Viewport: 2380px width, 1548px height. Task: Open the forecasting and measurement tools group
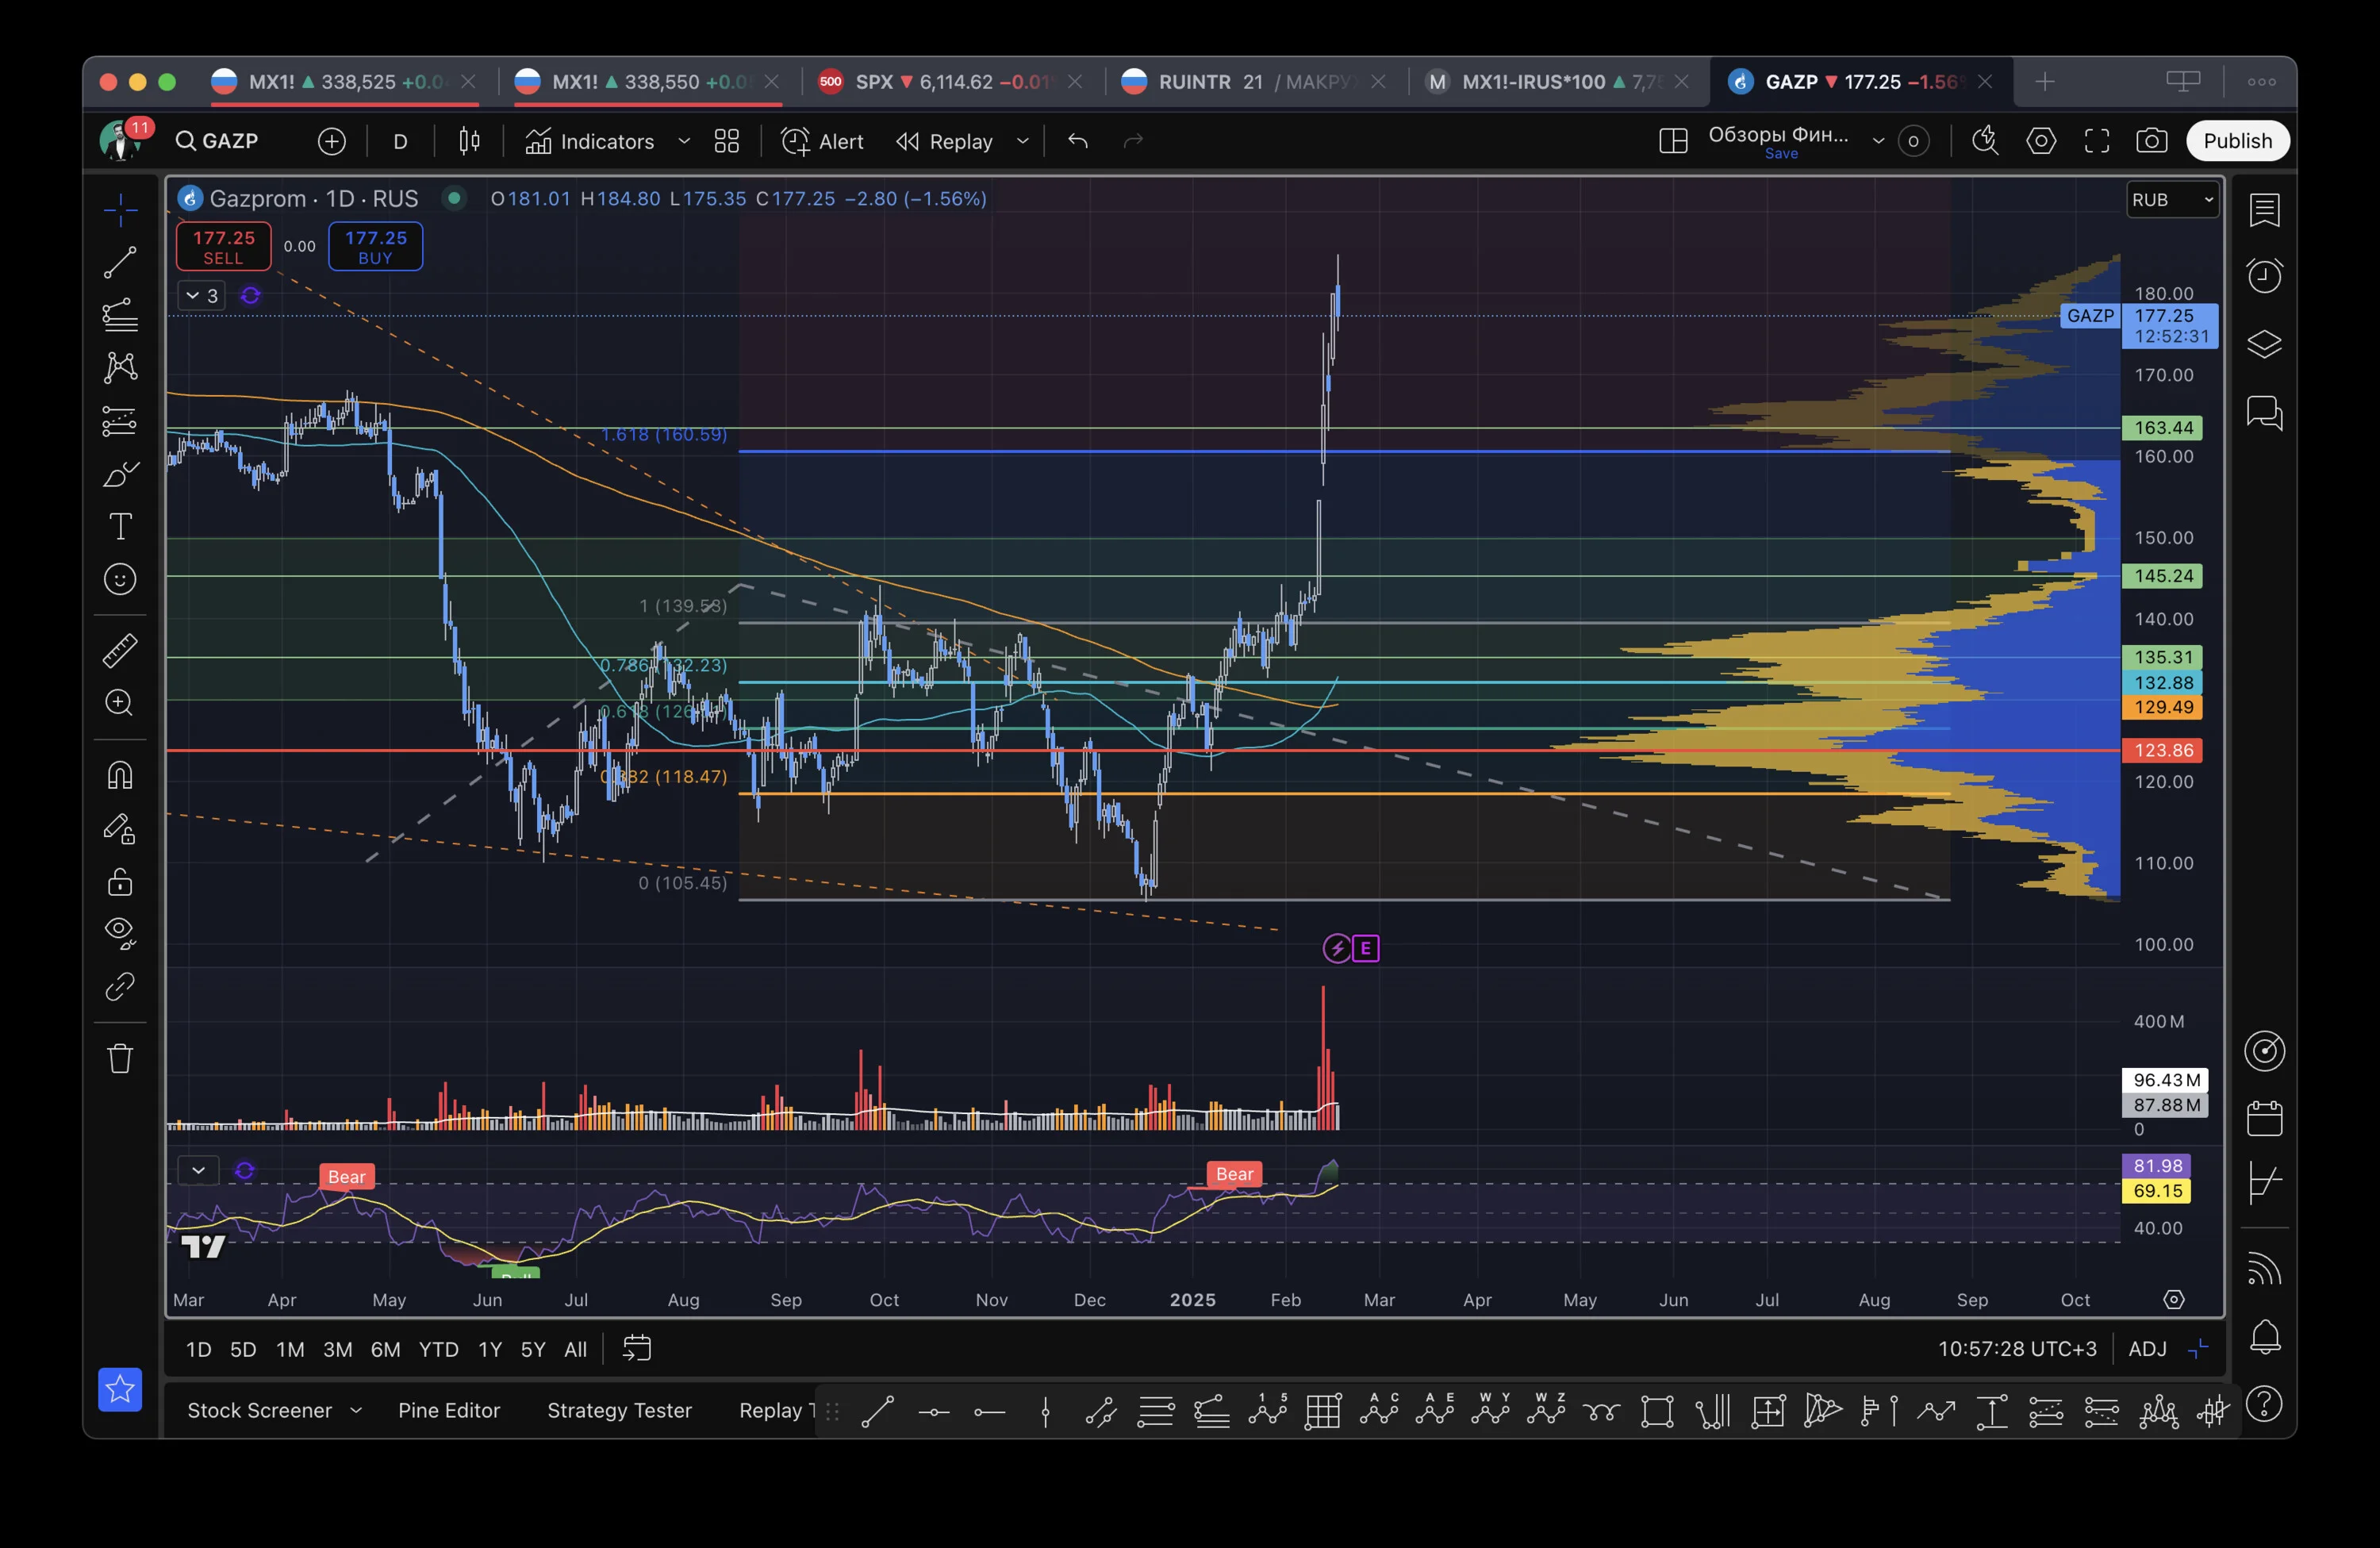120,420
